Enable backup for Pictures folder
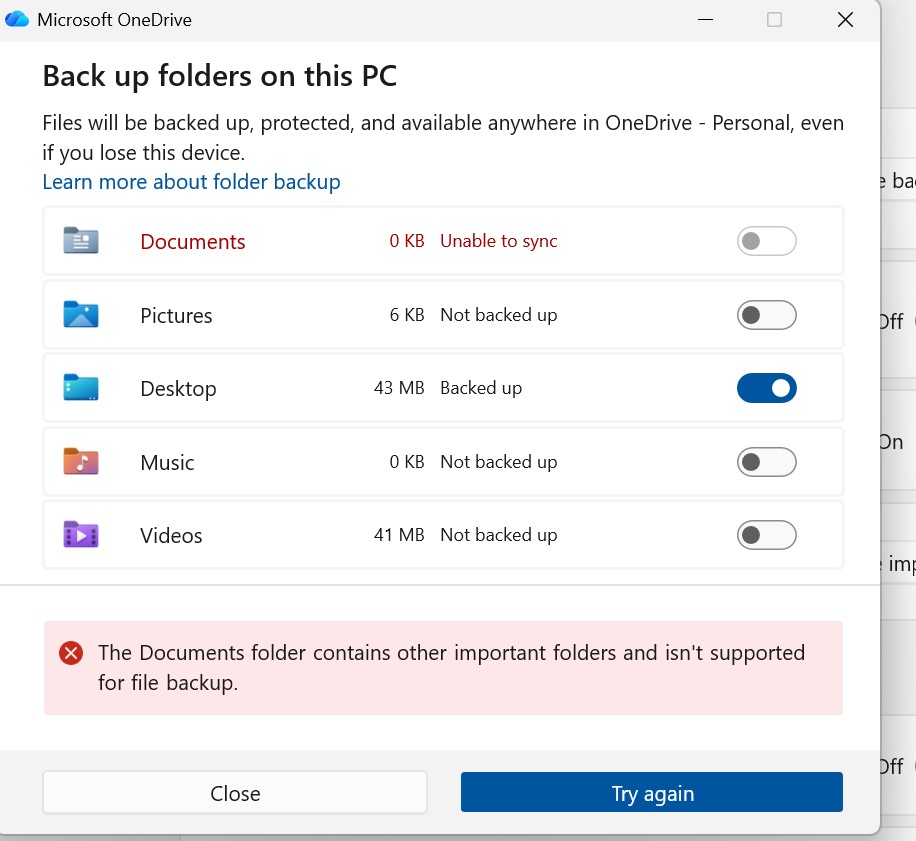The width and height of the screenshot is (916, 841). pos(766,315)
